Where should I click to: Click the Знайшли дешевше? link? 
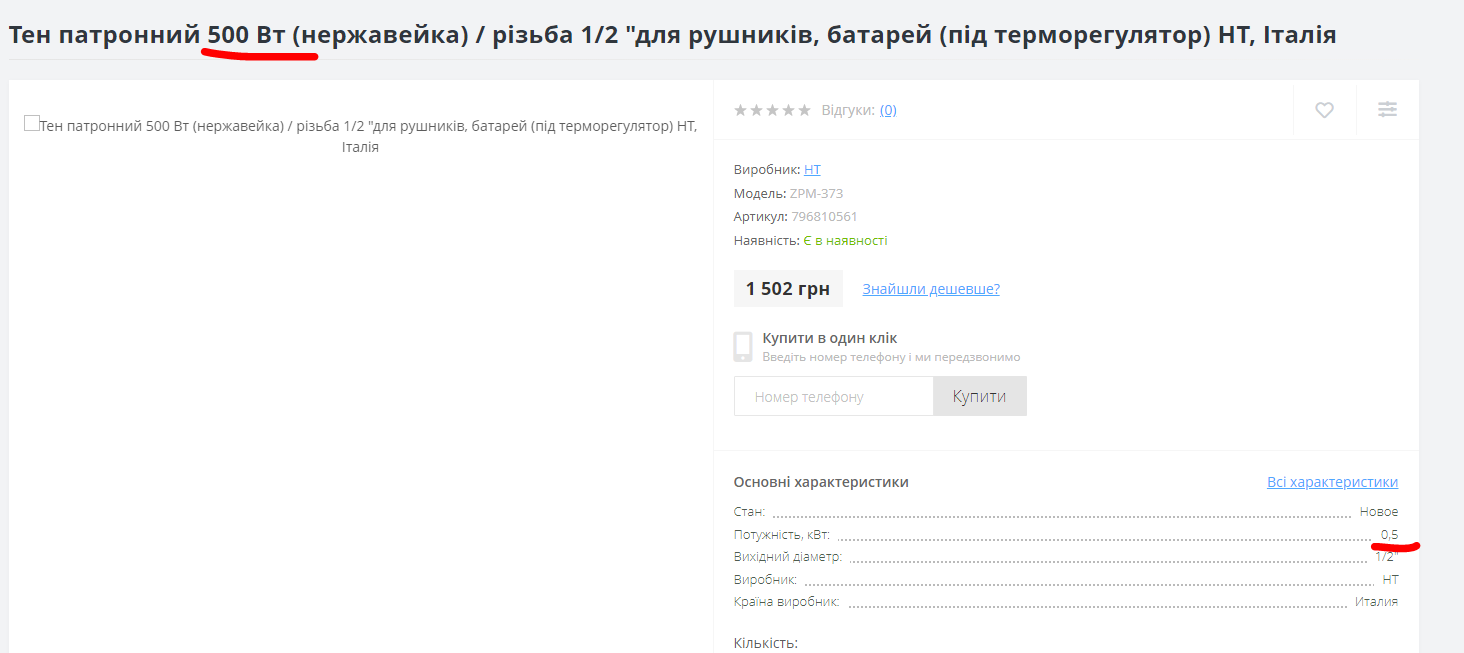point(931,289)
